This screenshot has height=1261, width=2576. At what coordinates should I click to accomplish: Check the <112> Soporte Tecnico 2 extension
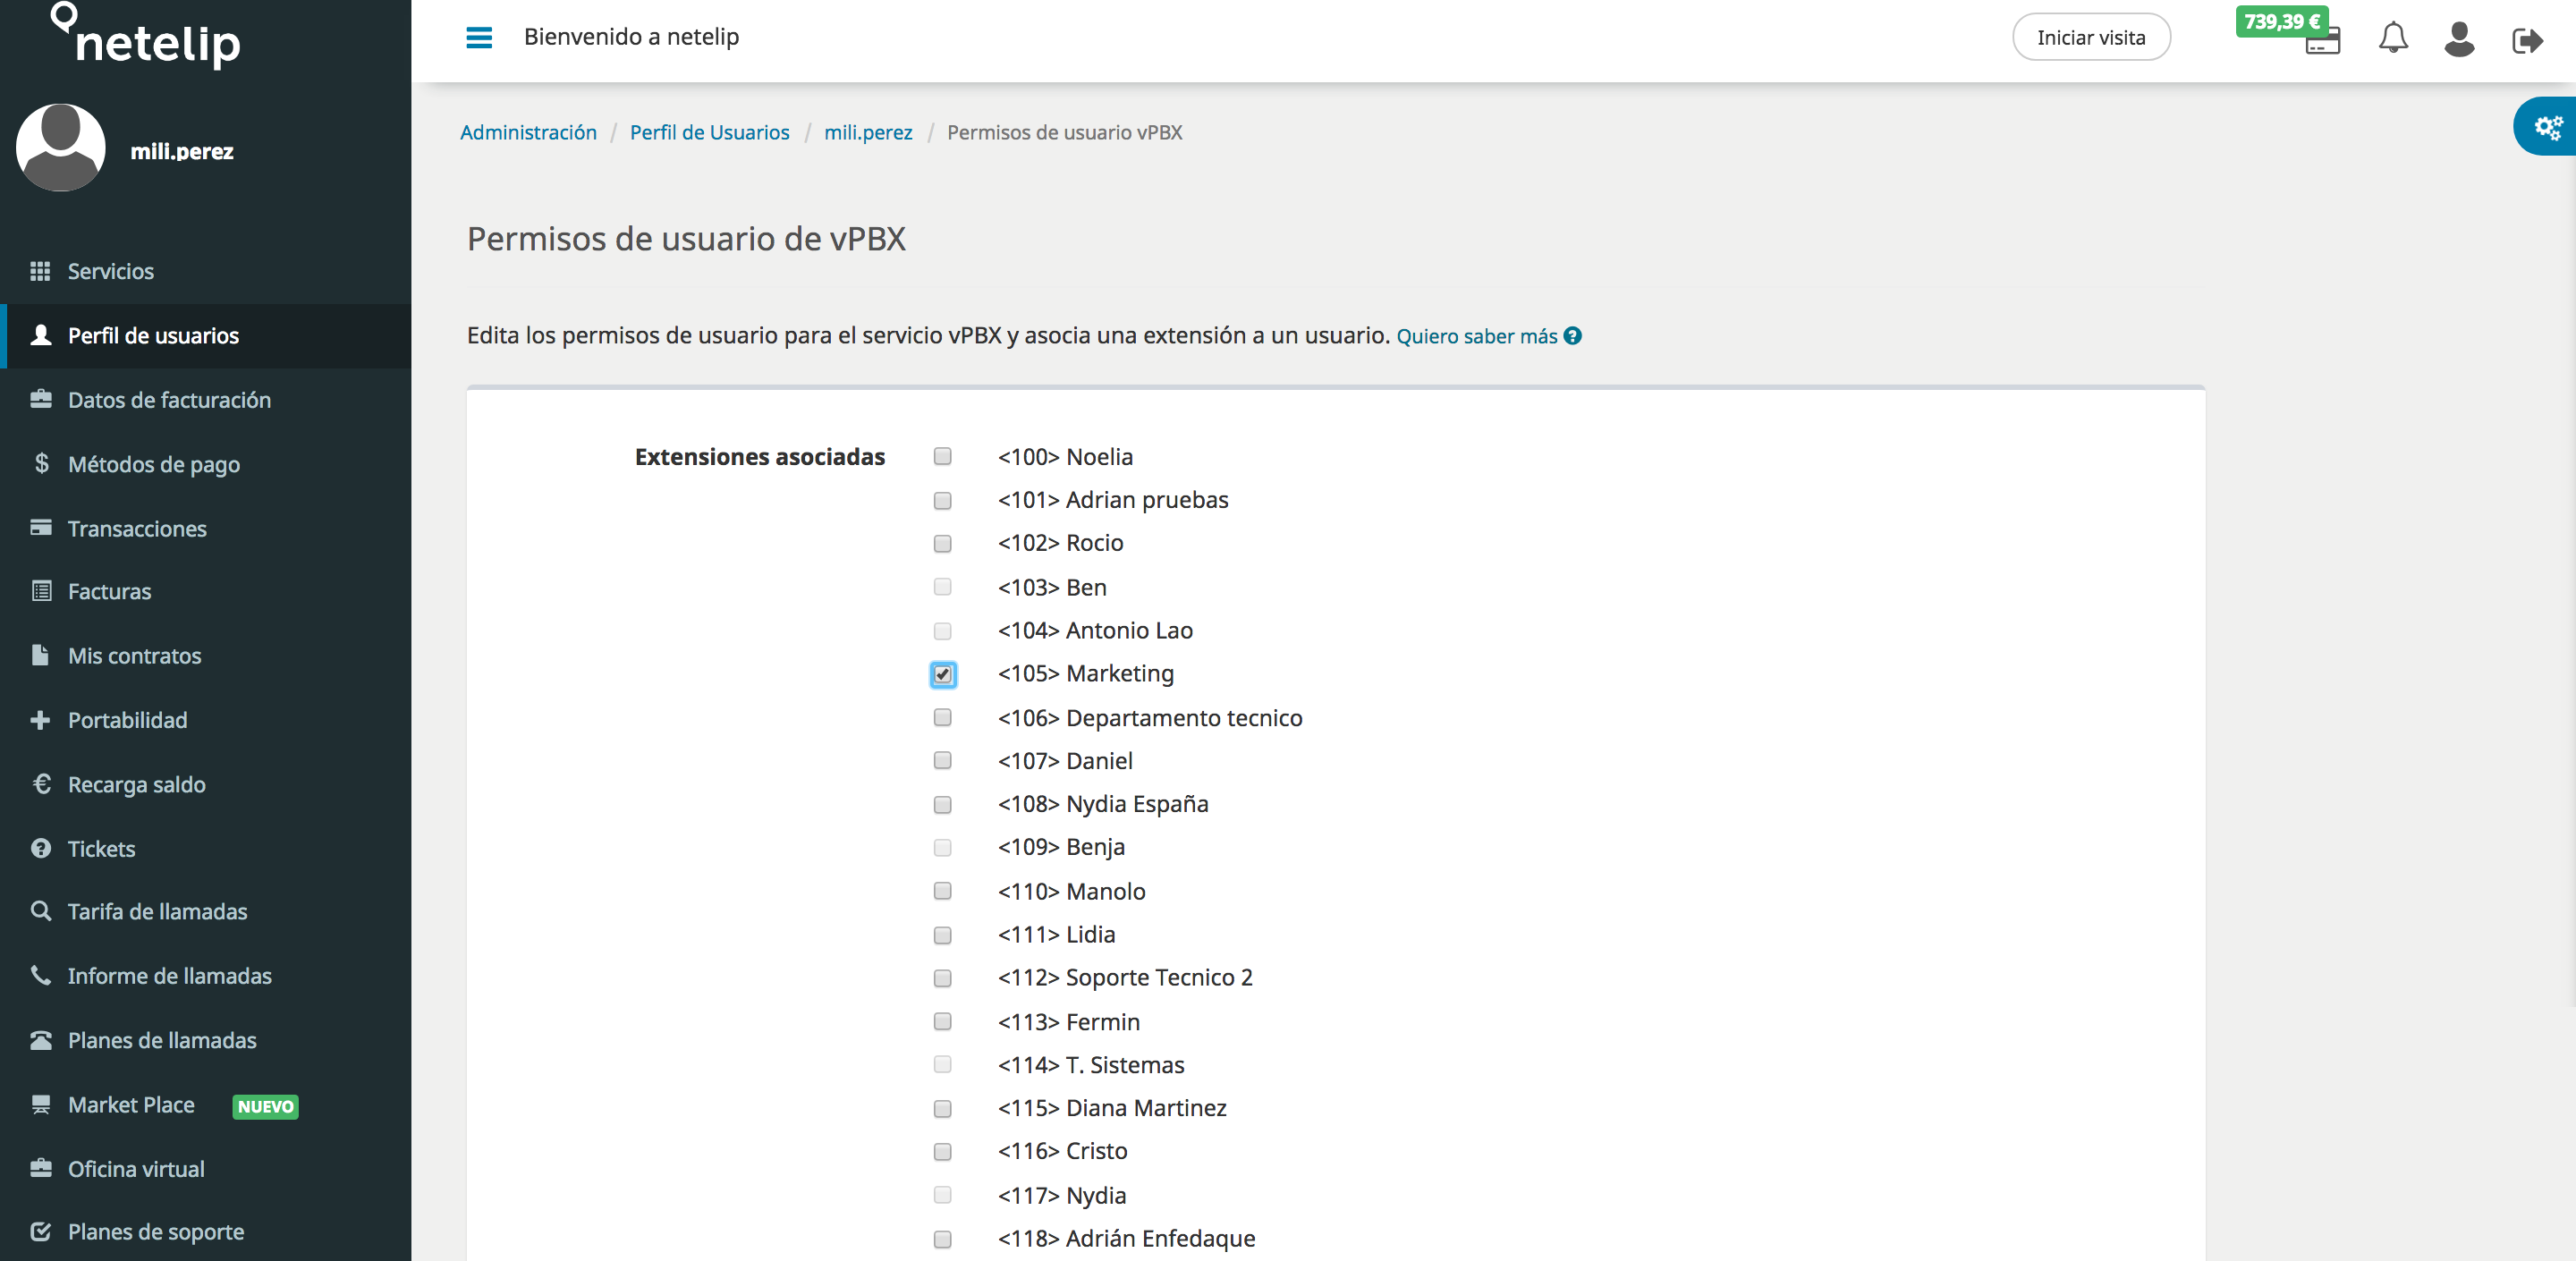point(942,978)
